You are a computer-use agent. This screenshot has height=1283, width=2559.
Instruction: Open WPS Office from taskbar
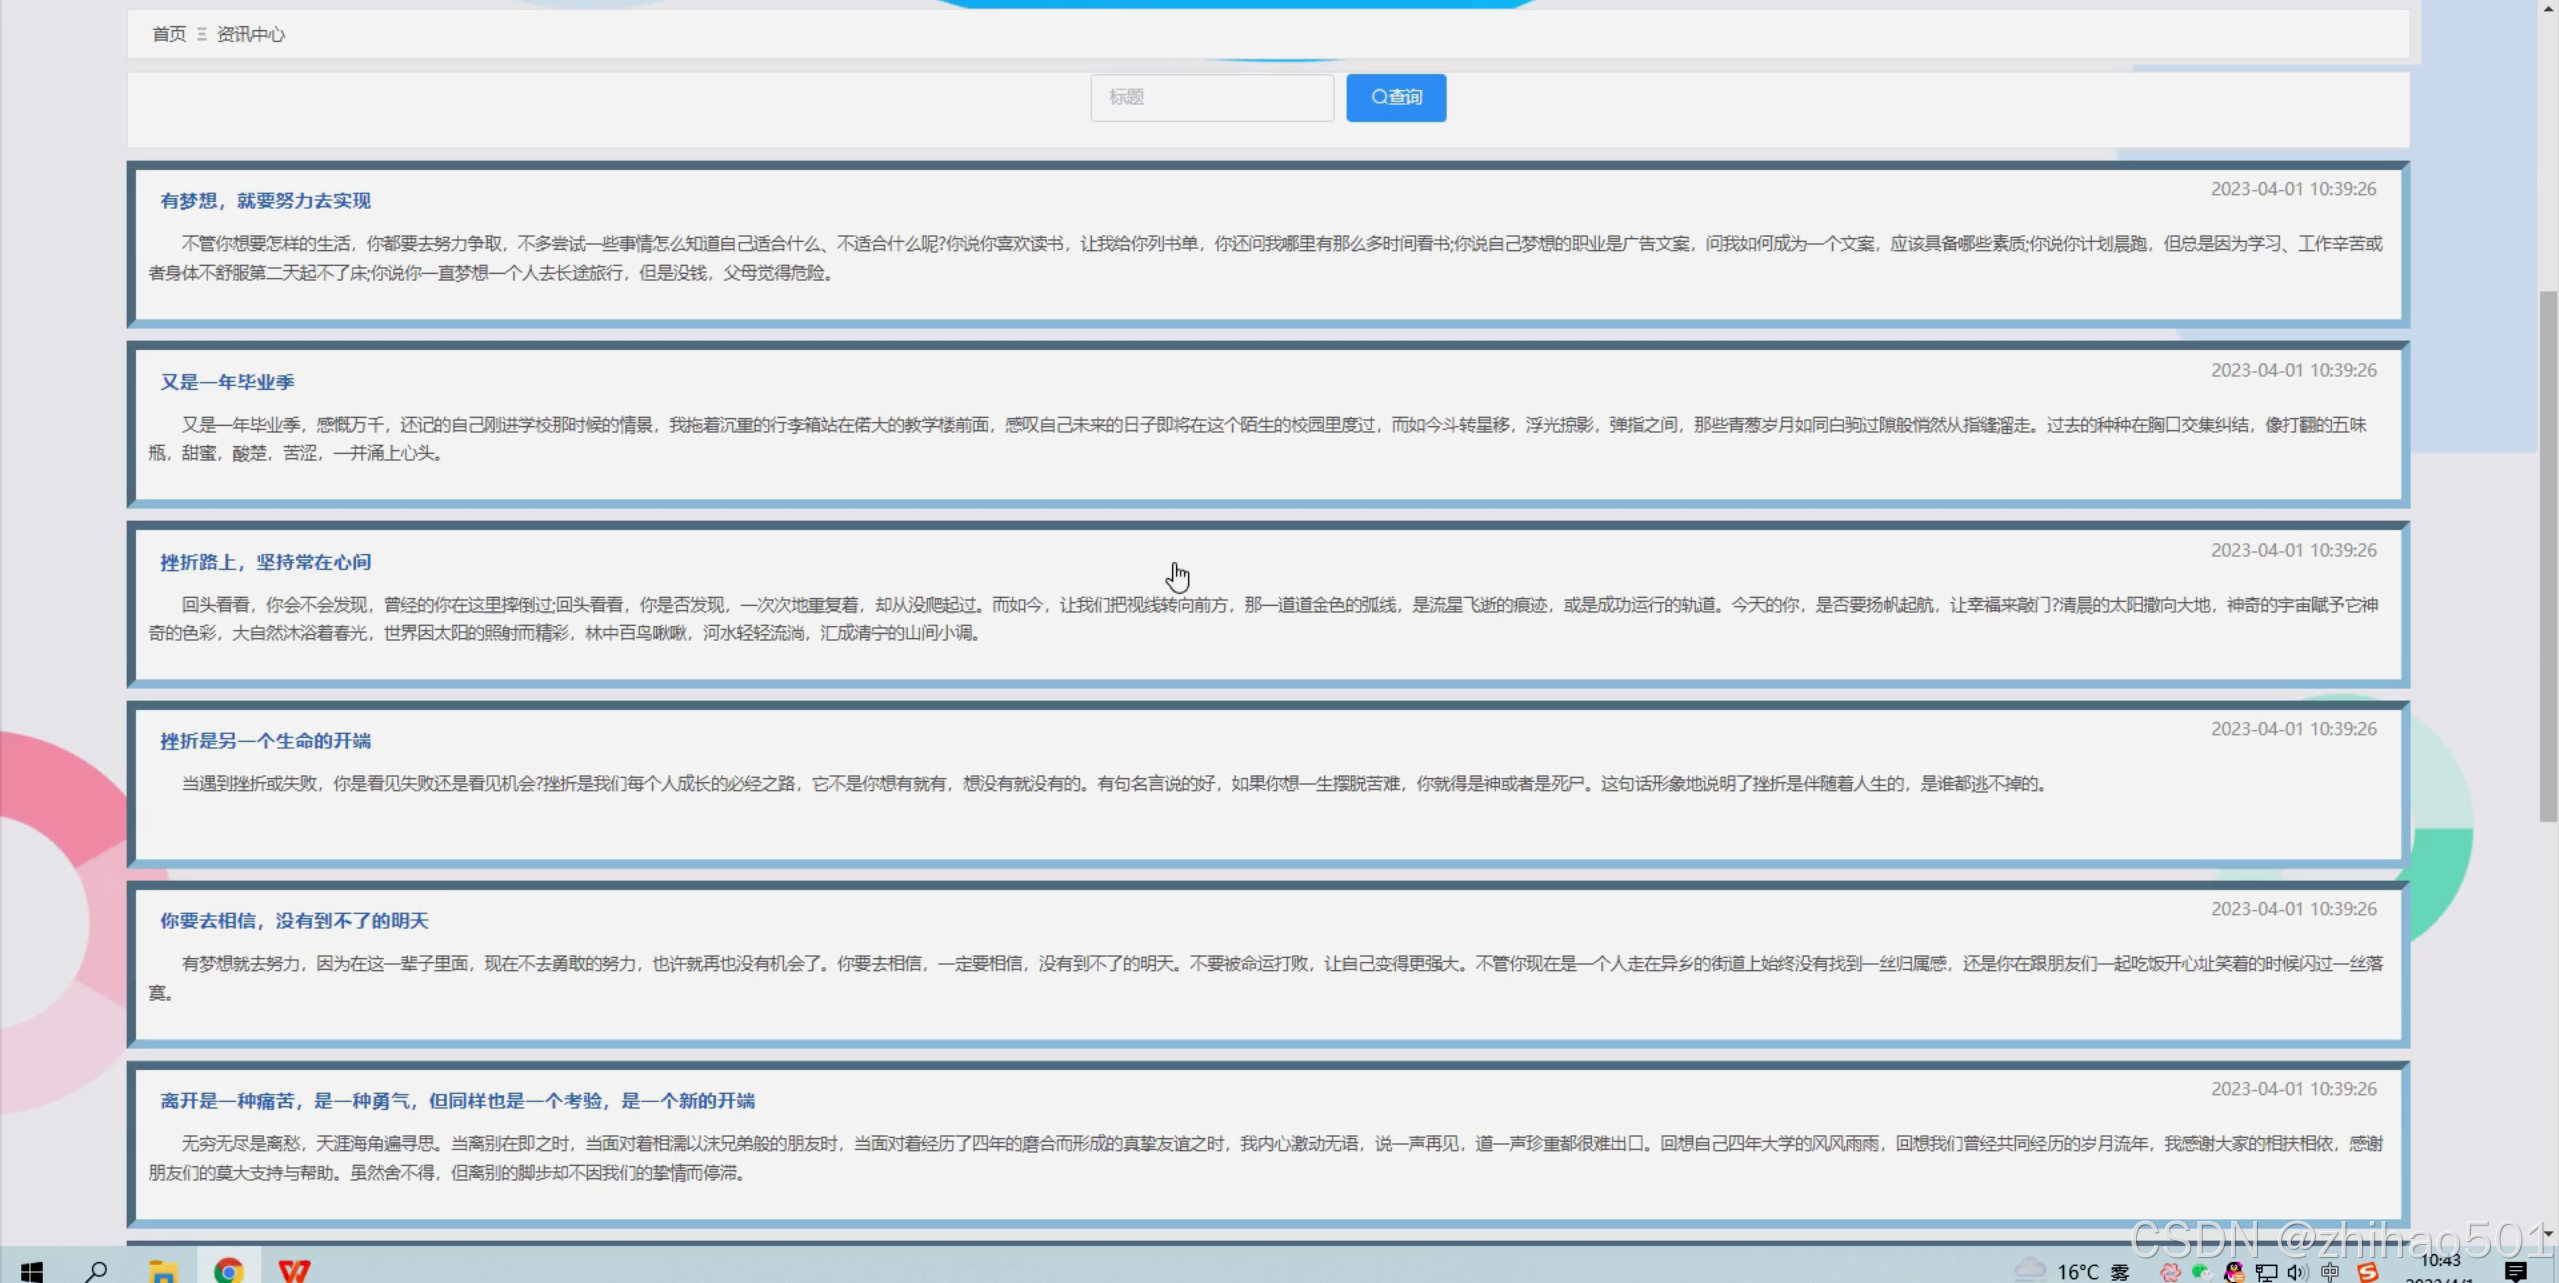coord(294,1271)
